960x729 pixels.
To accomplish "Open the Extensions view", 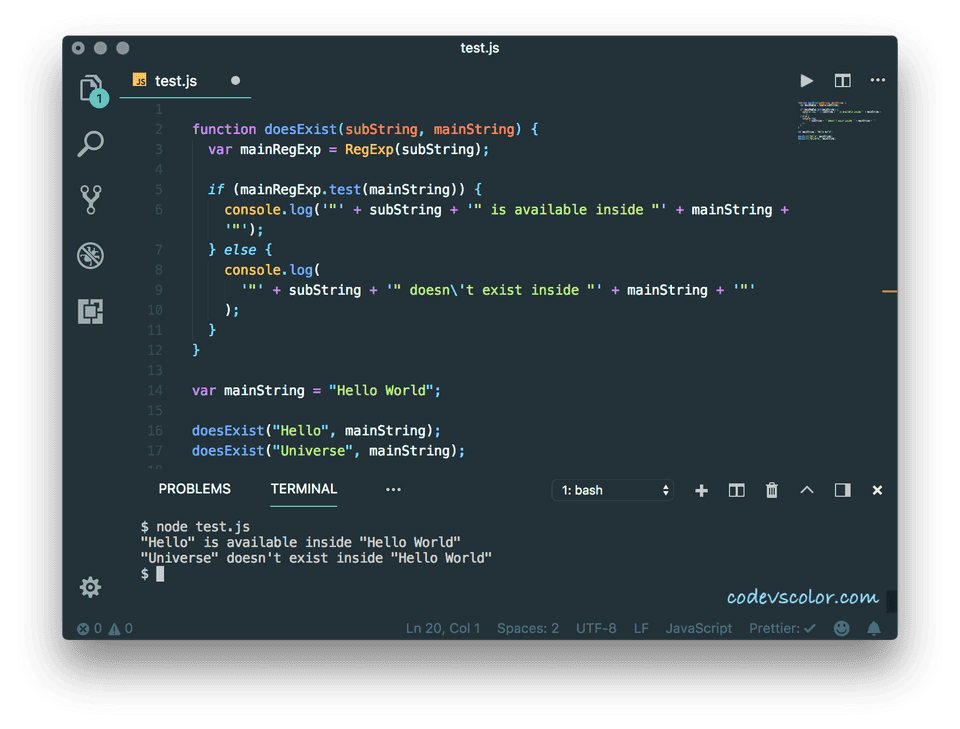I will point(90,311).
